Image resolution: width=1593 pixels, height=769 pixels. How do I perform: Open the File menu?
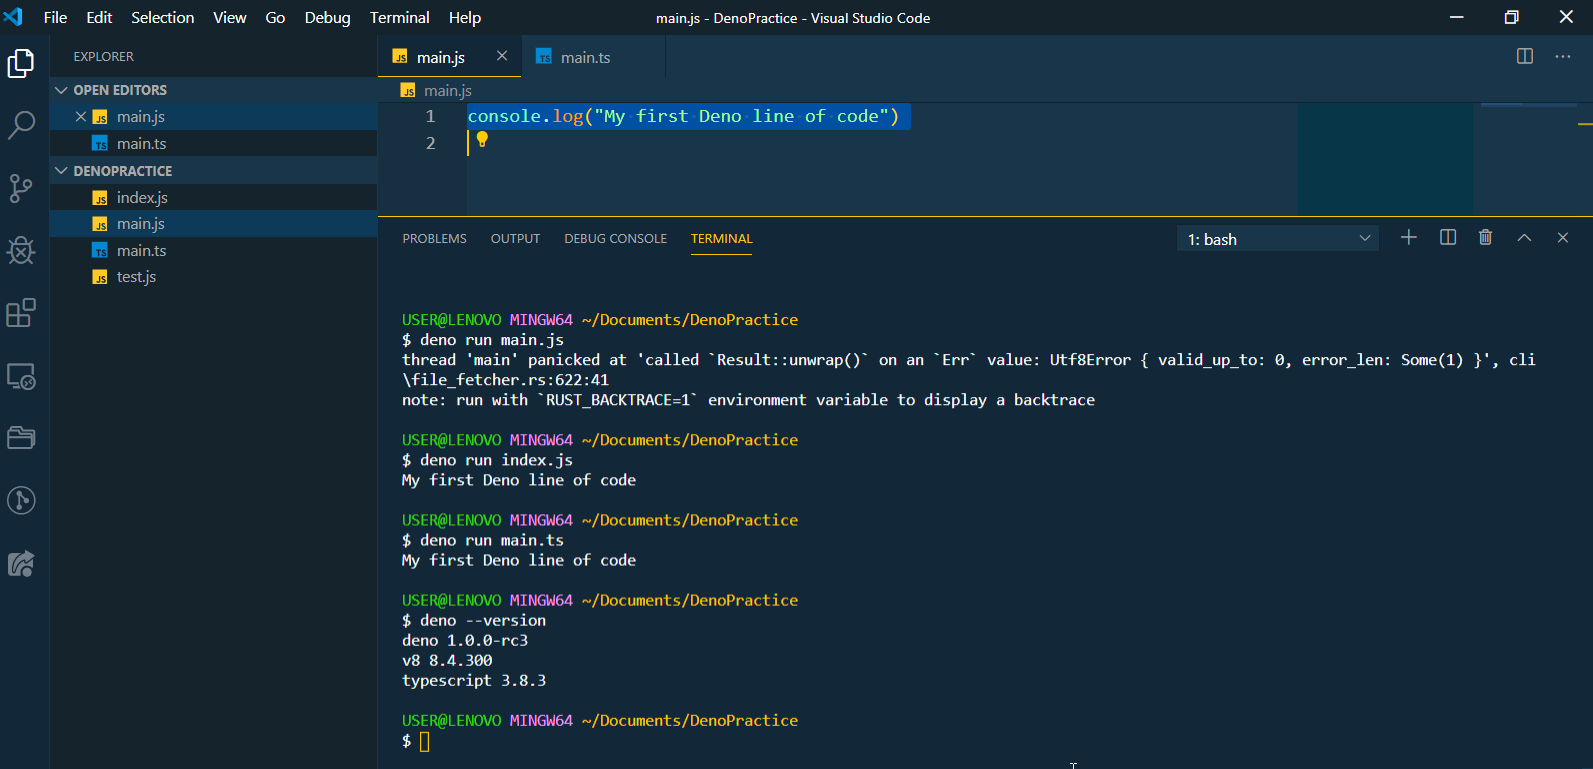point(56,17)
